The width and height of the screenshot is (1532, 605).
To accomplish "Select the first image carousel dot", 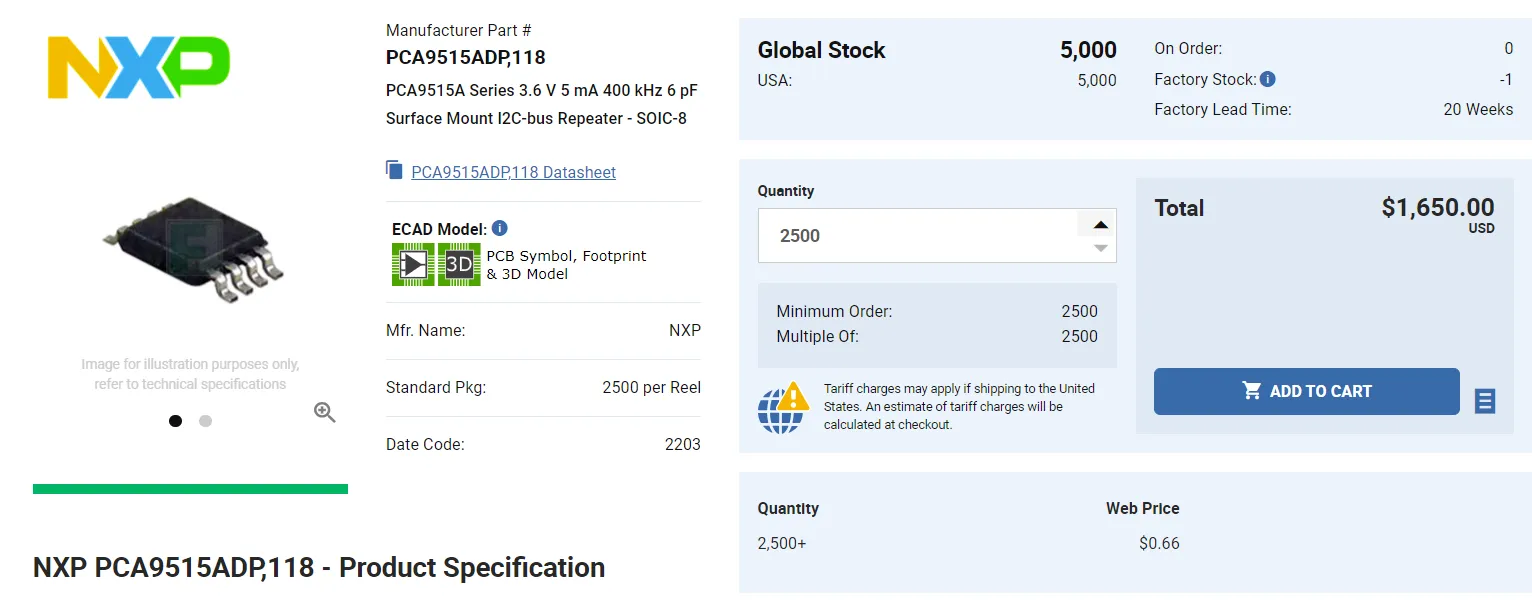I will [x=175, y=421].
